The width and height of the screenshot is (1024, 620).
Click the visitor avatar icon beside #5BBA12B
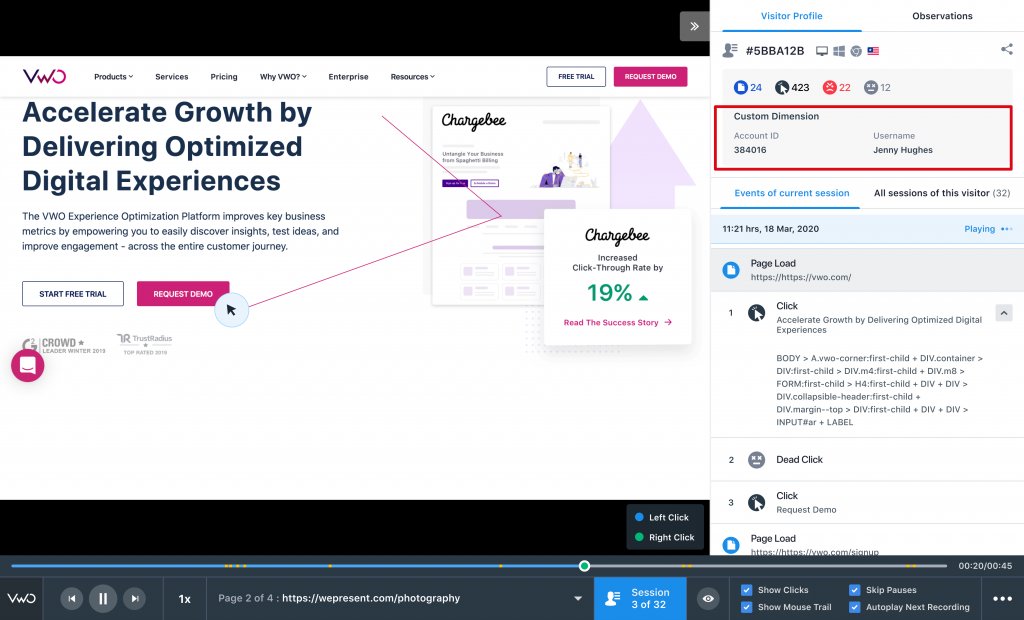(730, 50)
